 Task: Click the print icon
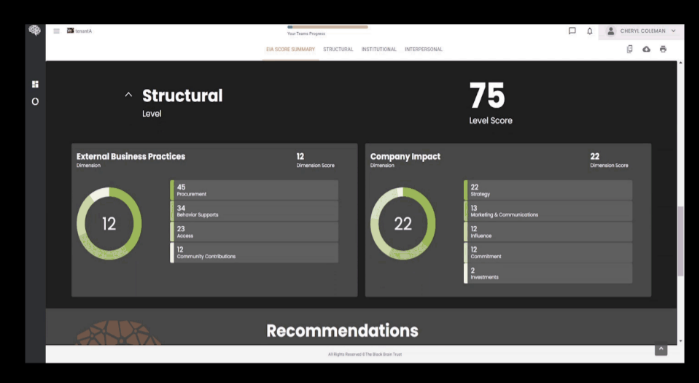(x=663, y=49)
